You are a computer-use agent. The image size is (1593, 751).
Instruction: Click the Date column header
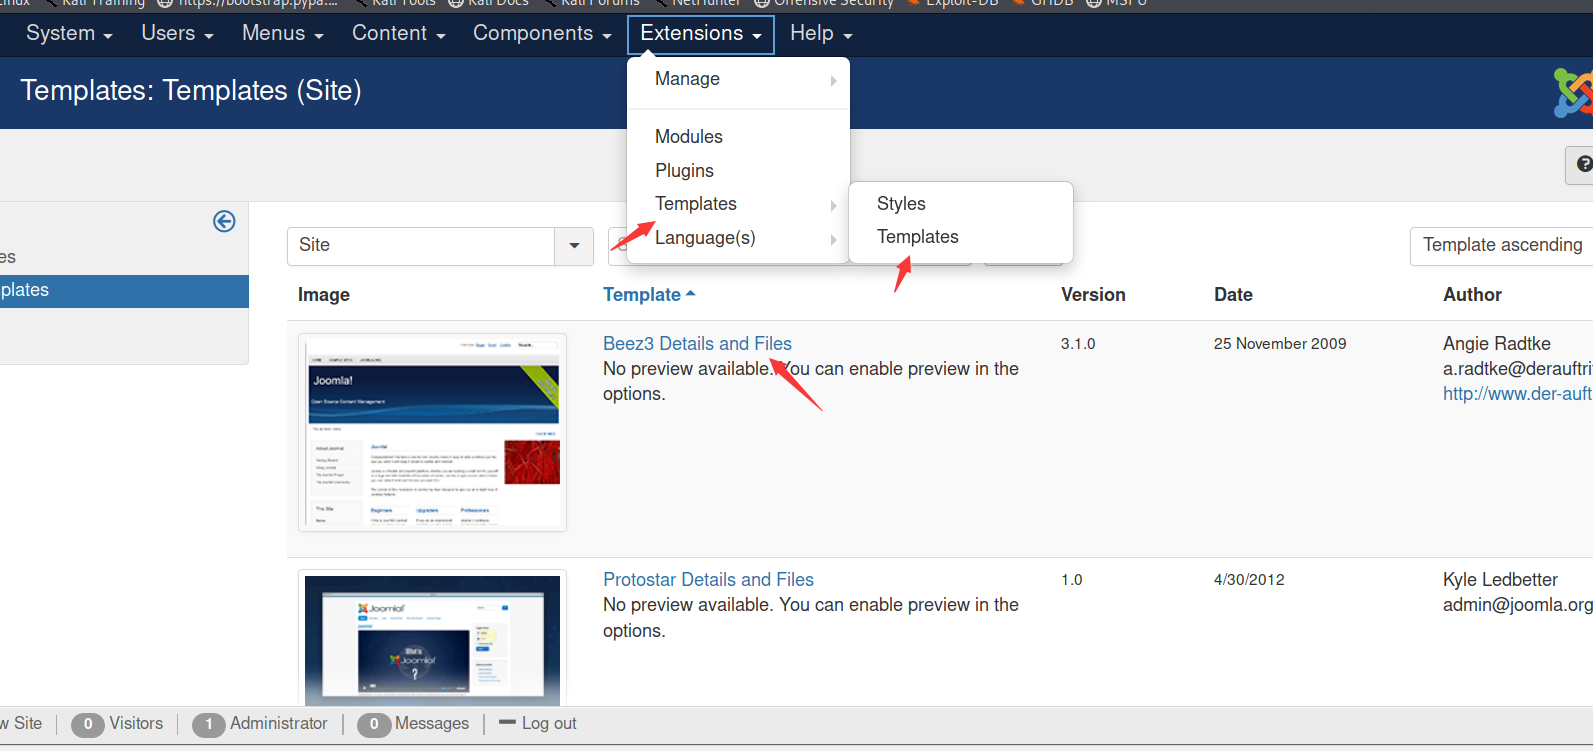[1233, 295]
